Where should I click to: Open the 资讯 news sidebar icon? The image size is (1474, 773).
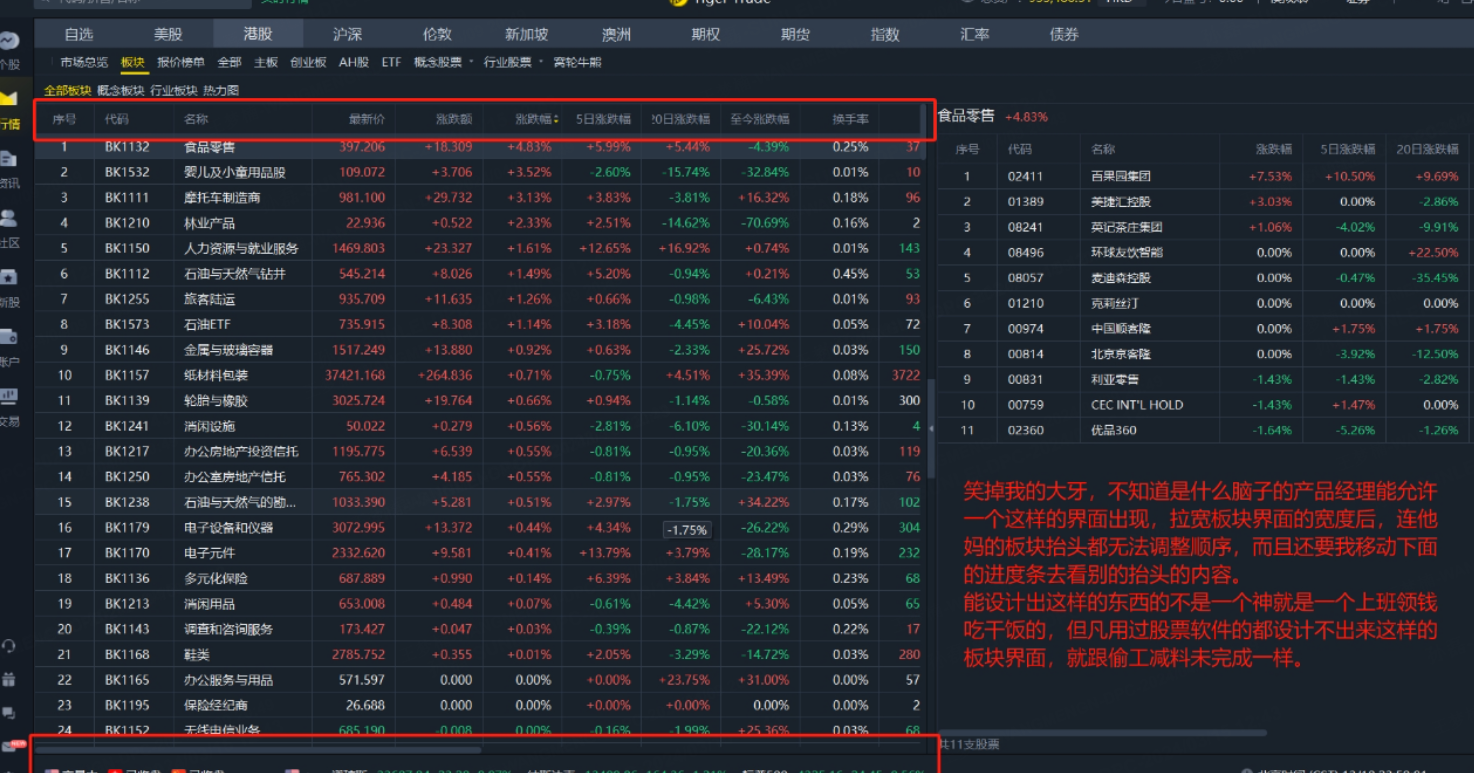tap(9, 168)
